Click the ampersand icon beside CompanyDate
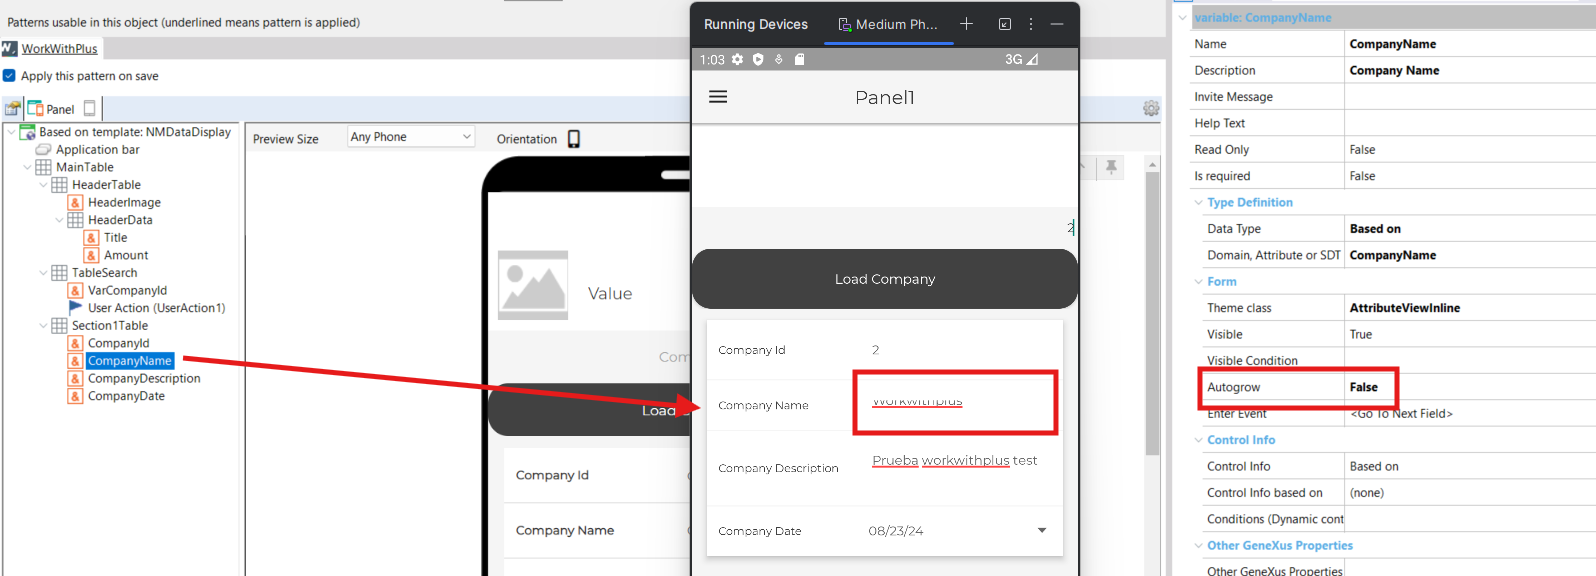 [x=75, y=396]
